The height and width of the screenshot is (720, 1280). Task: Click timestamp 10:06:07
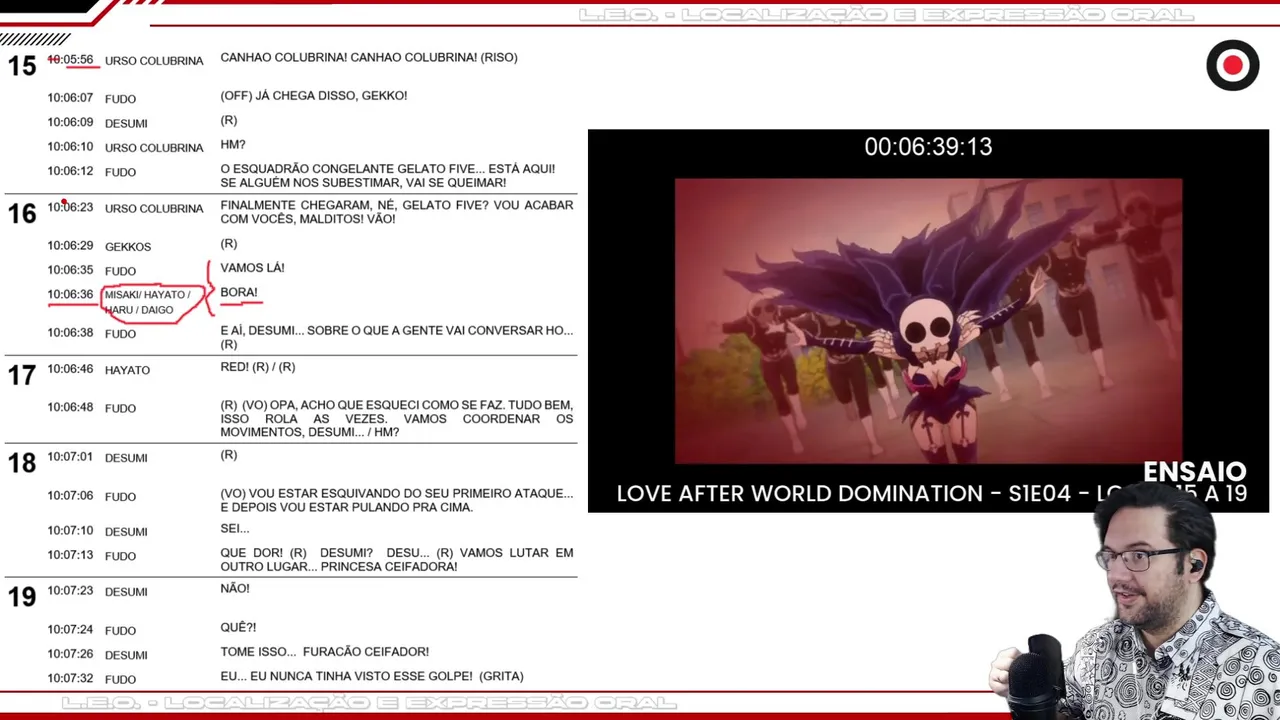click(70, 98)
